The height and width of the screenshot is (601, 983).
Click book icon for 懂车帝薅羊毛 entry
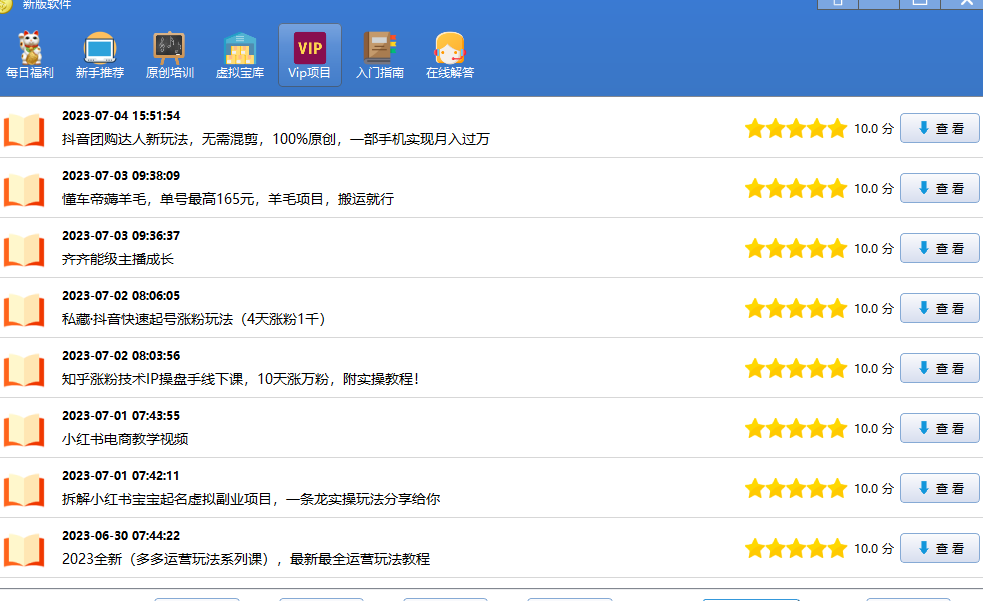(x=24, y=190)
